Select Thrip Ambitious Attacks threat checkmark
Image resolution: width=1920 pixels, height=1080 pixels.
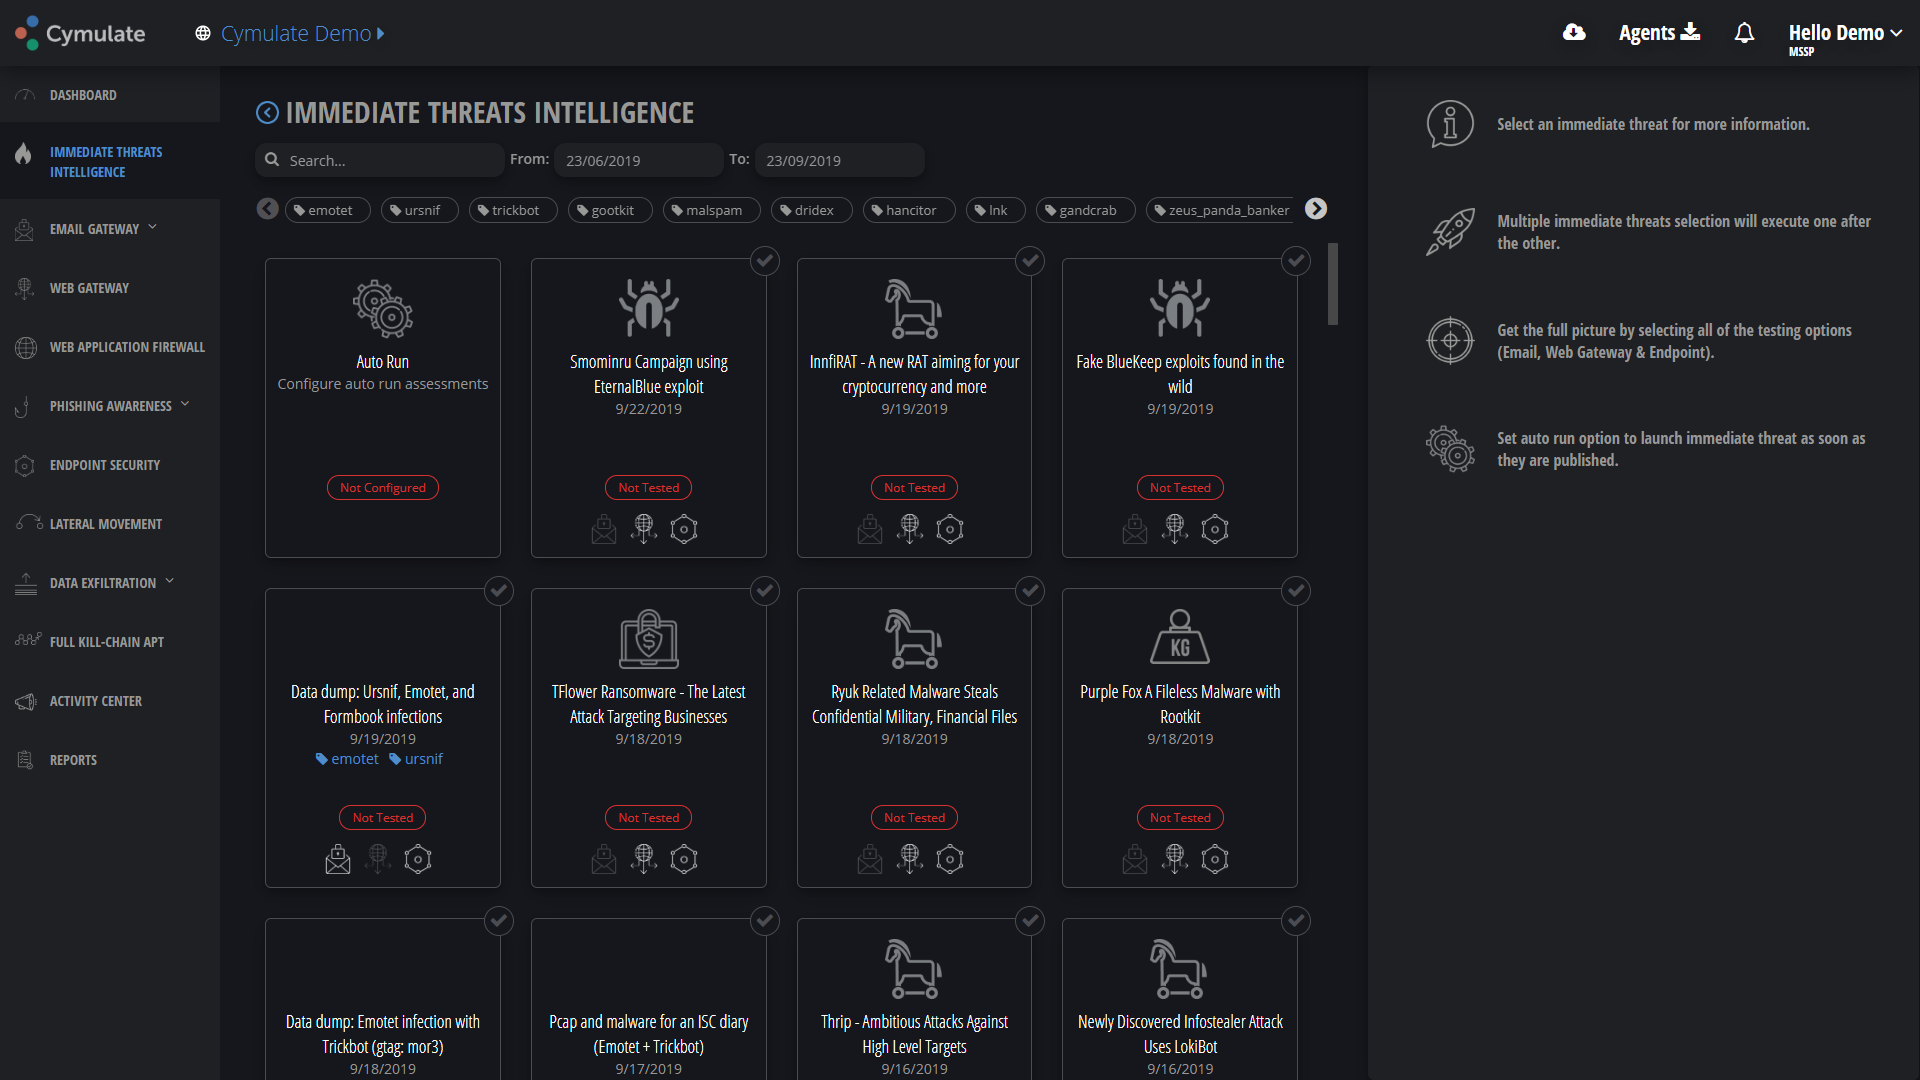1030,921
